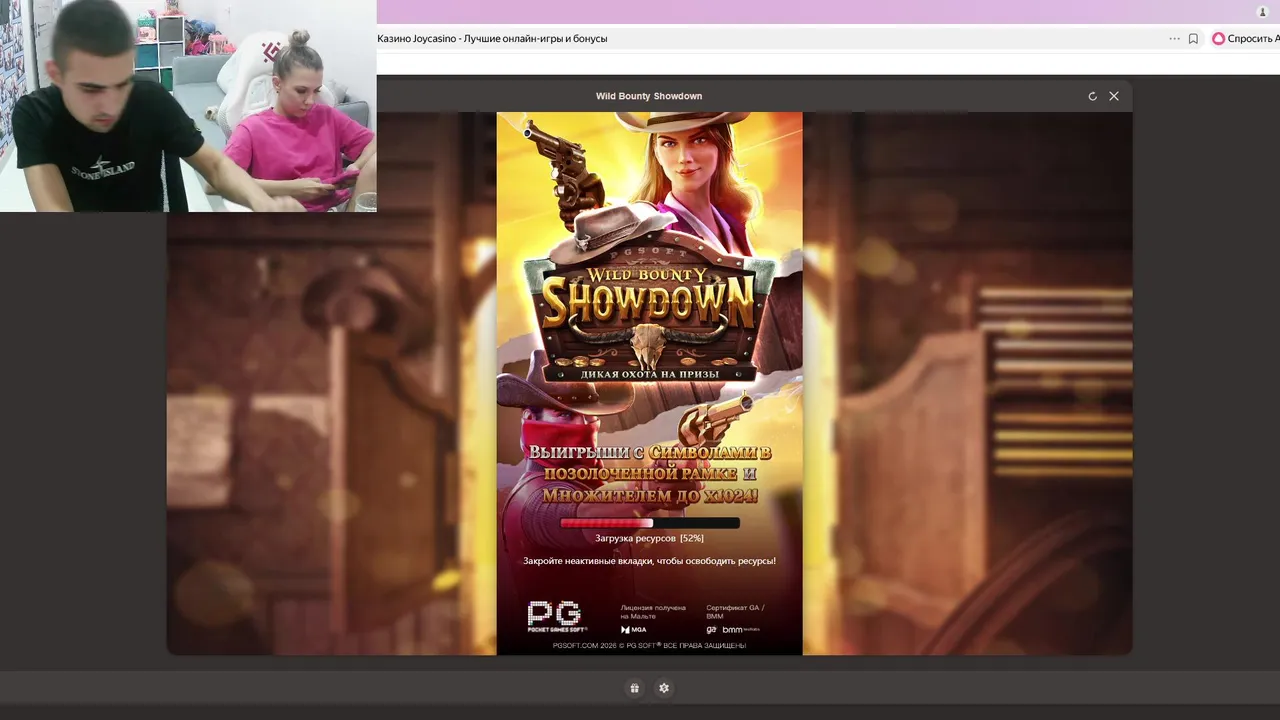Bookmark this page with the bookmark icon
This screenshot has height=720, width=1280.
coord(1193,39)
